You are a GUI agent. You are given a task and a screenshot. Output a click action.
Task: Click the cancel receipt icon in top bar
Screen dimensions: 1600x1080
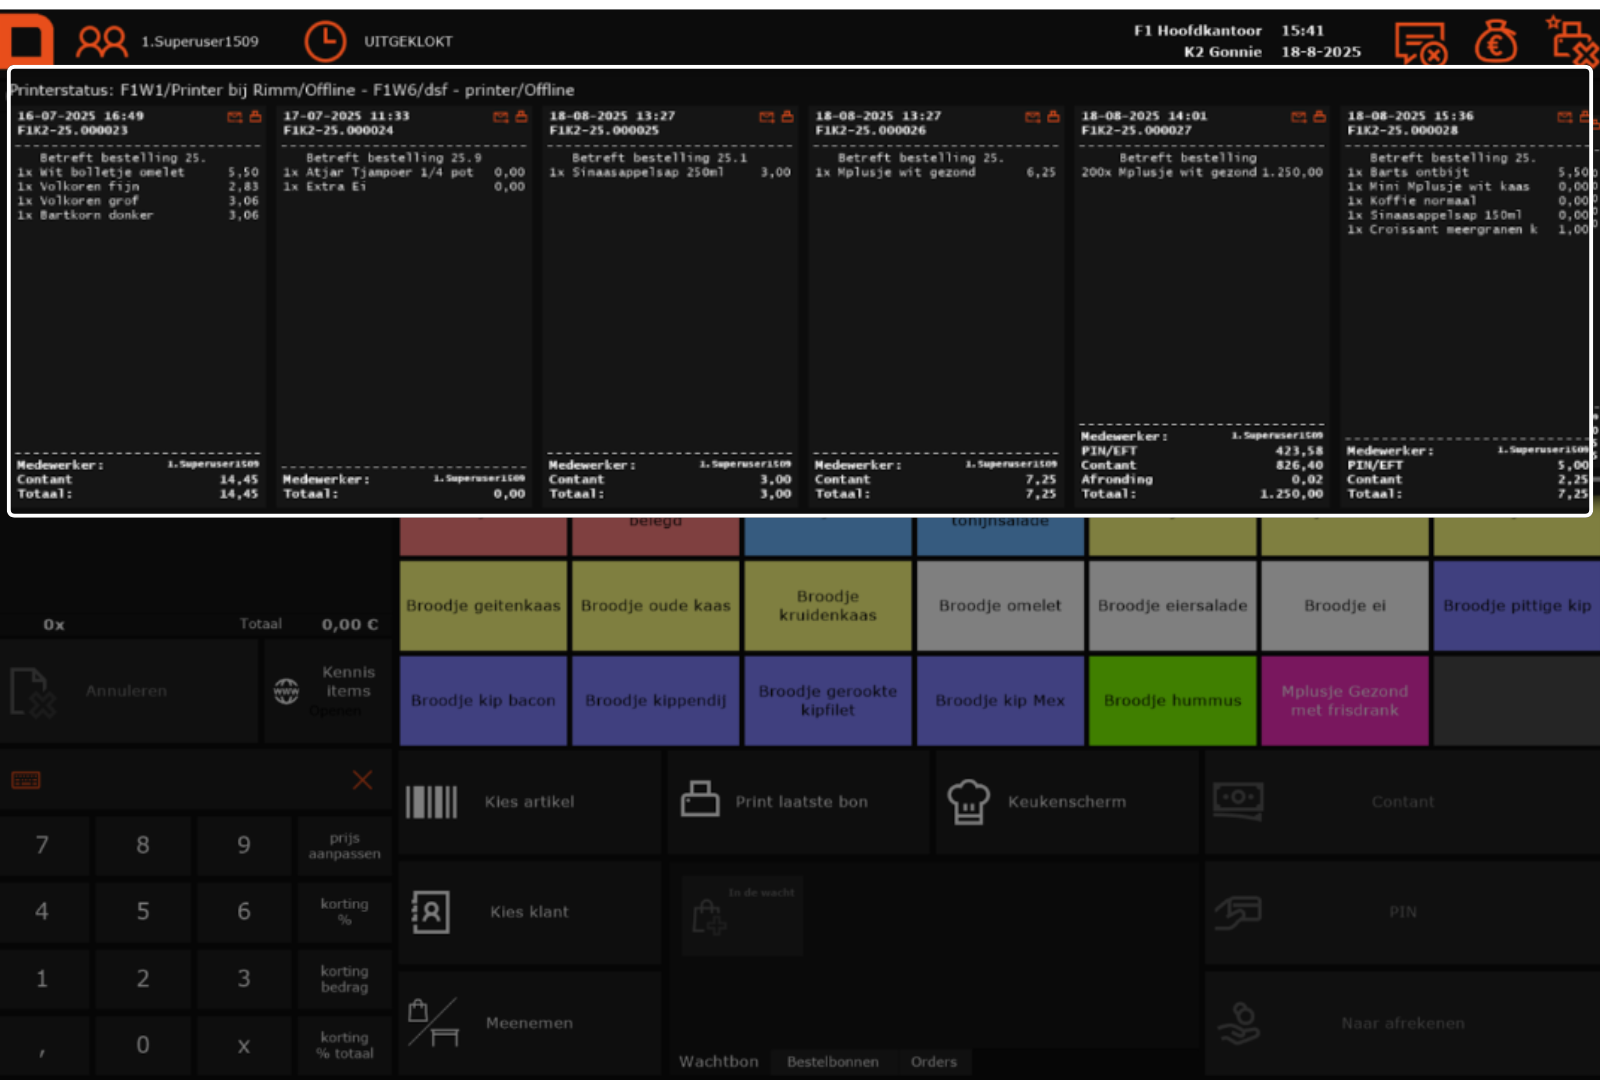[1420, 43]
